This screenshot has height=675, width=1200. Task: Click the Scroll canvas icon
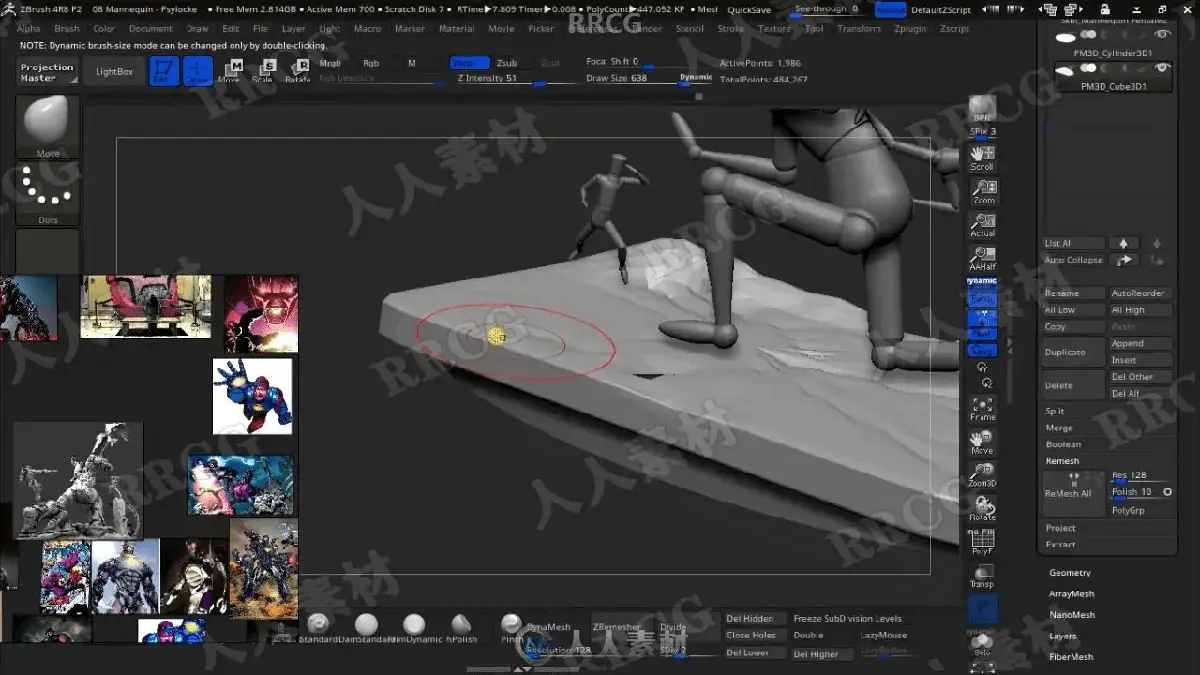tap(982, 158)
